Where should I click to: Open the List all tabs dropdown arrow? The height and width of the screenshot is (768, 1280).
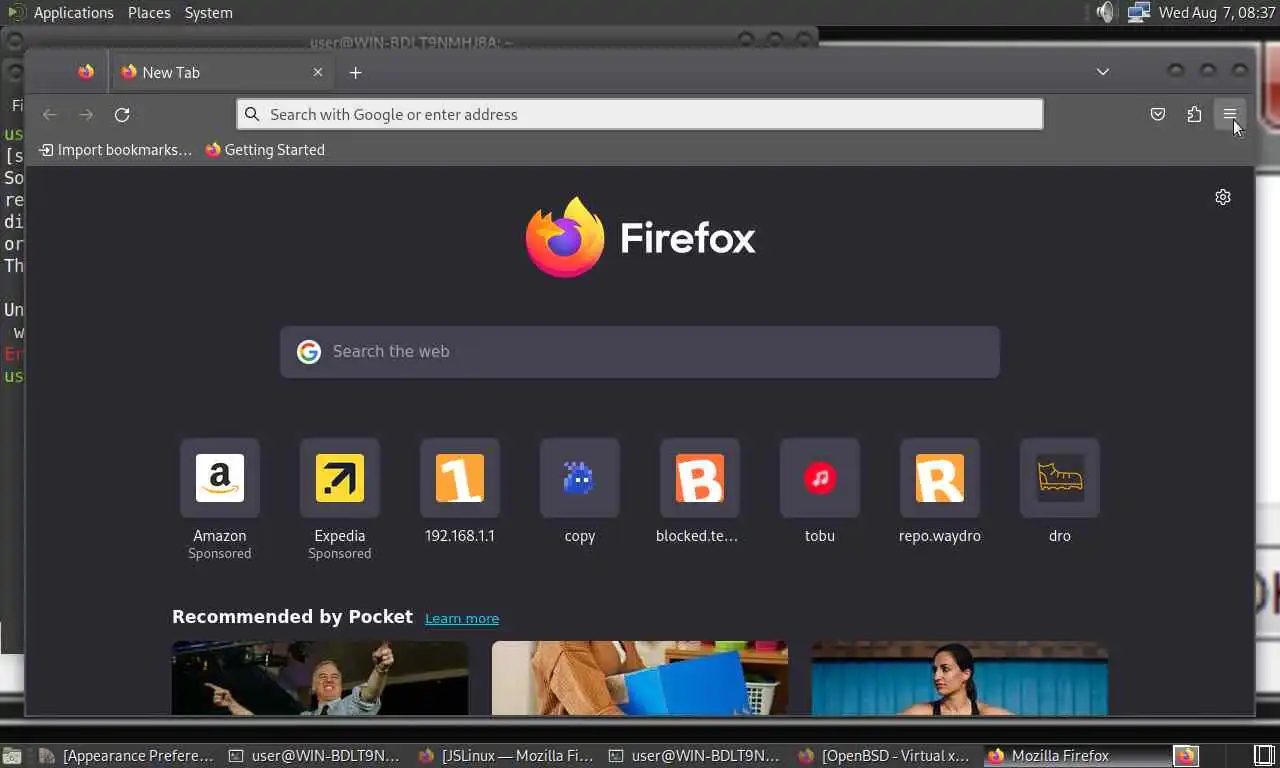tap(1103, 72)
